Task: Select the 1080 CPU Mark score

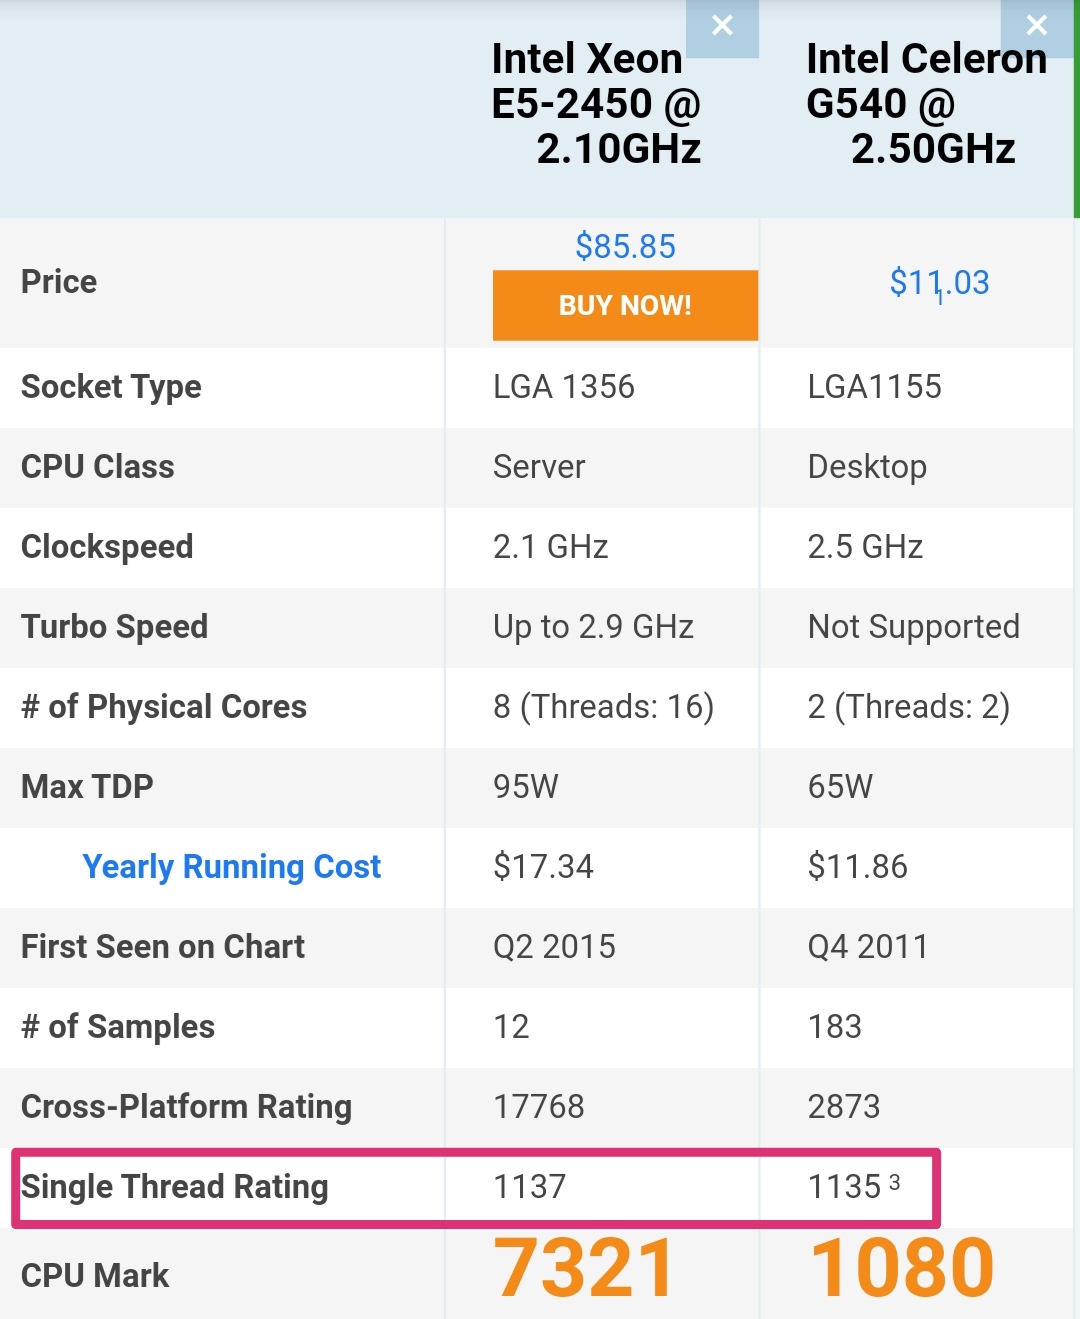Action: click(902, 1268)
